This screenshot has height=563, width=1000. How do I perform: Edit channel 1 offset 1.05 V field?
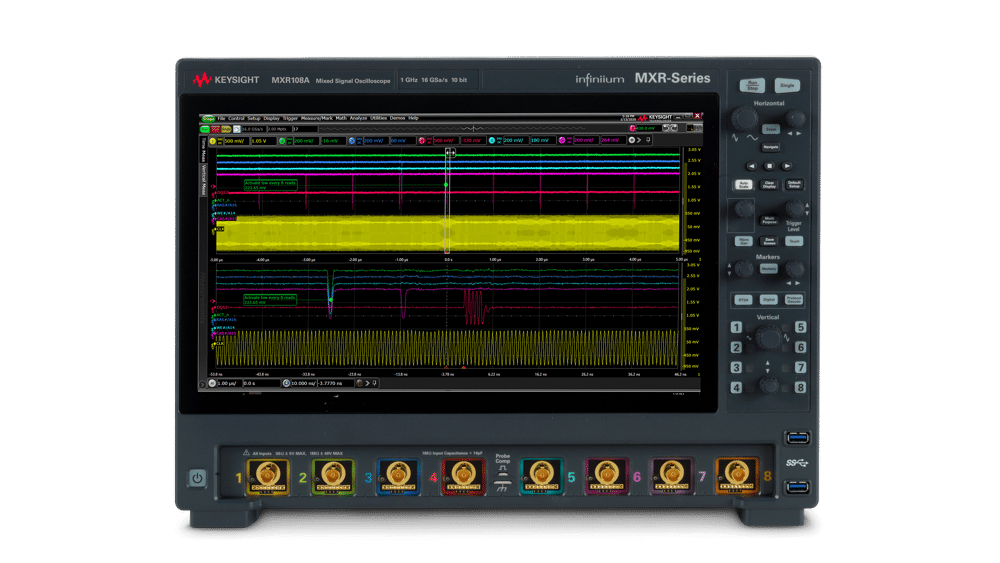click(263, 141)
